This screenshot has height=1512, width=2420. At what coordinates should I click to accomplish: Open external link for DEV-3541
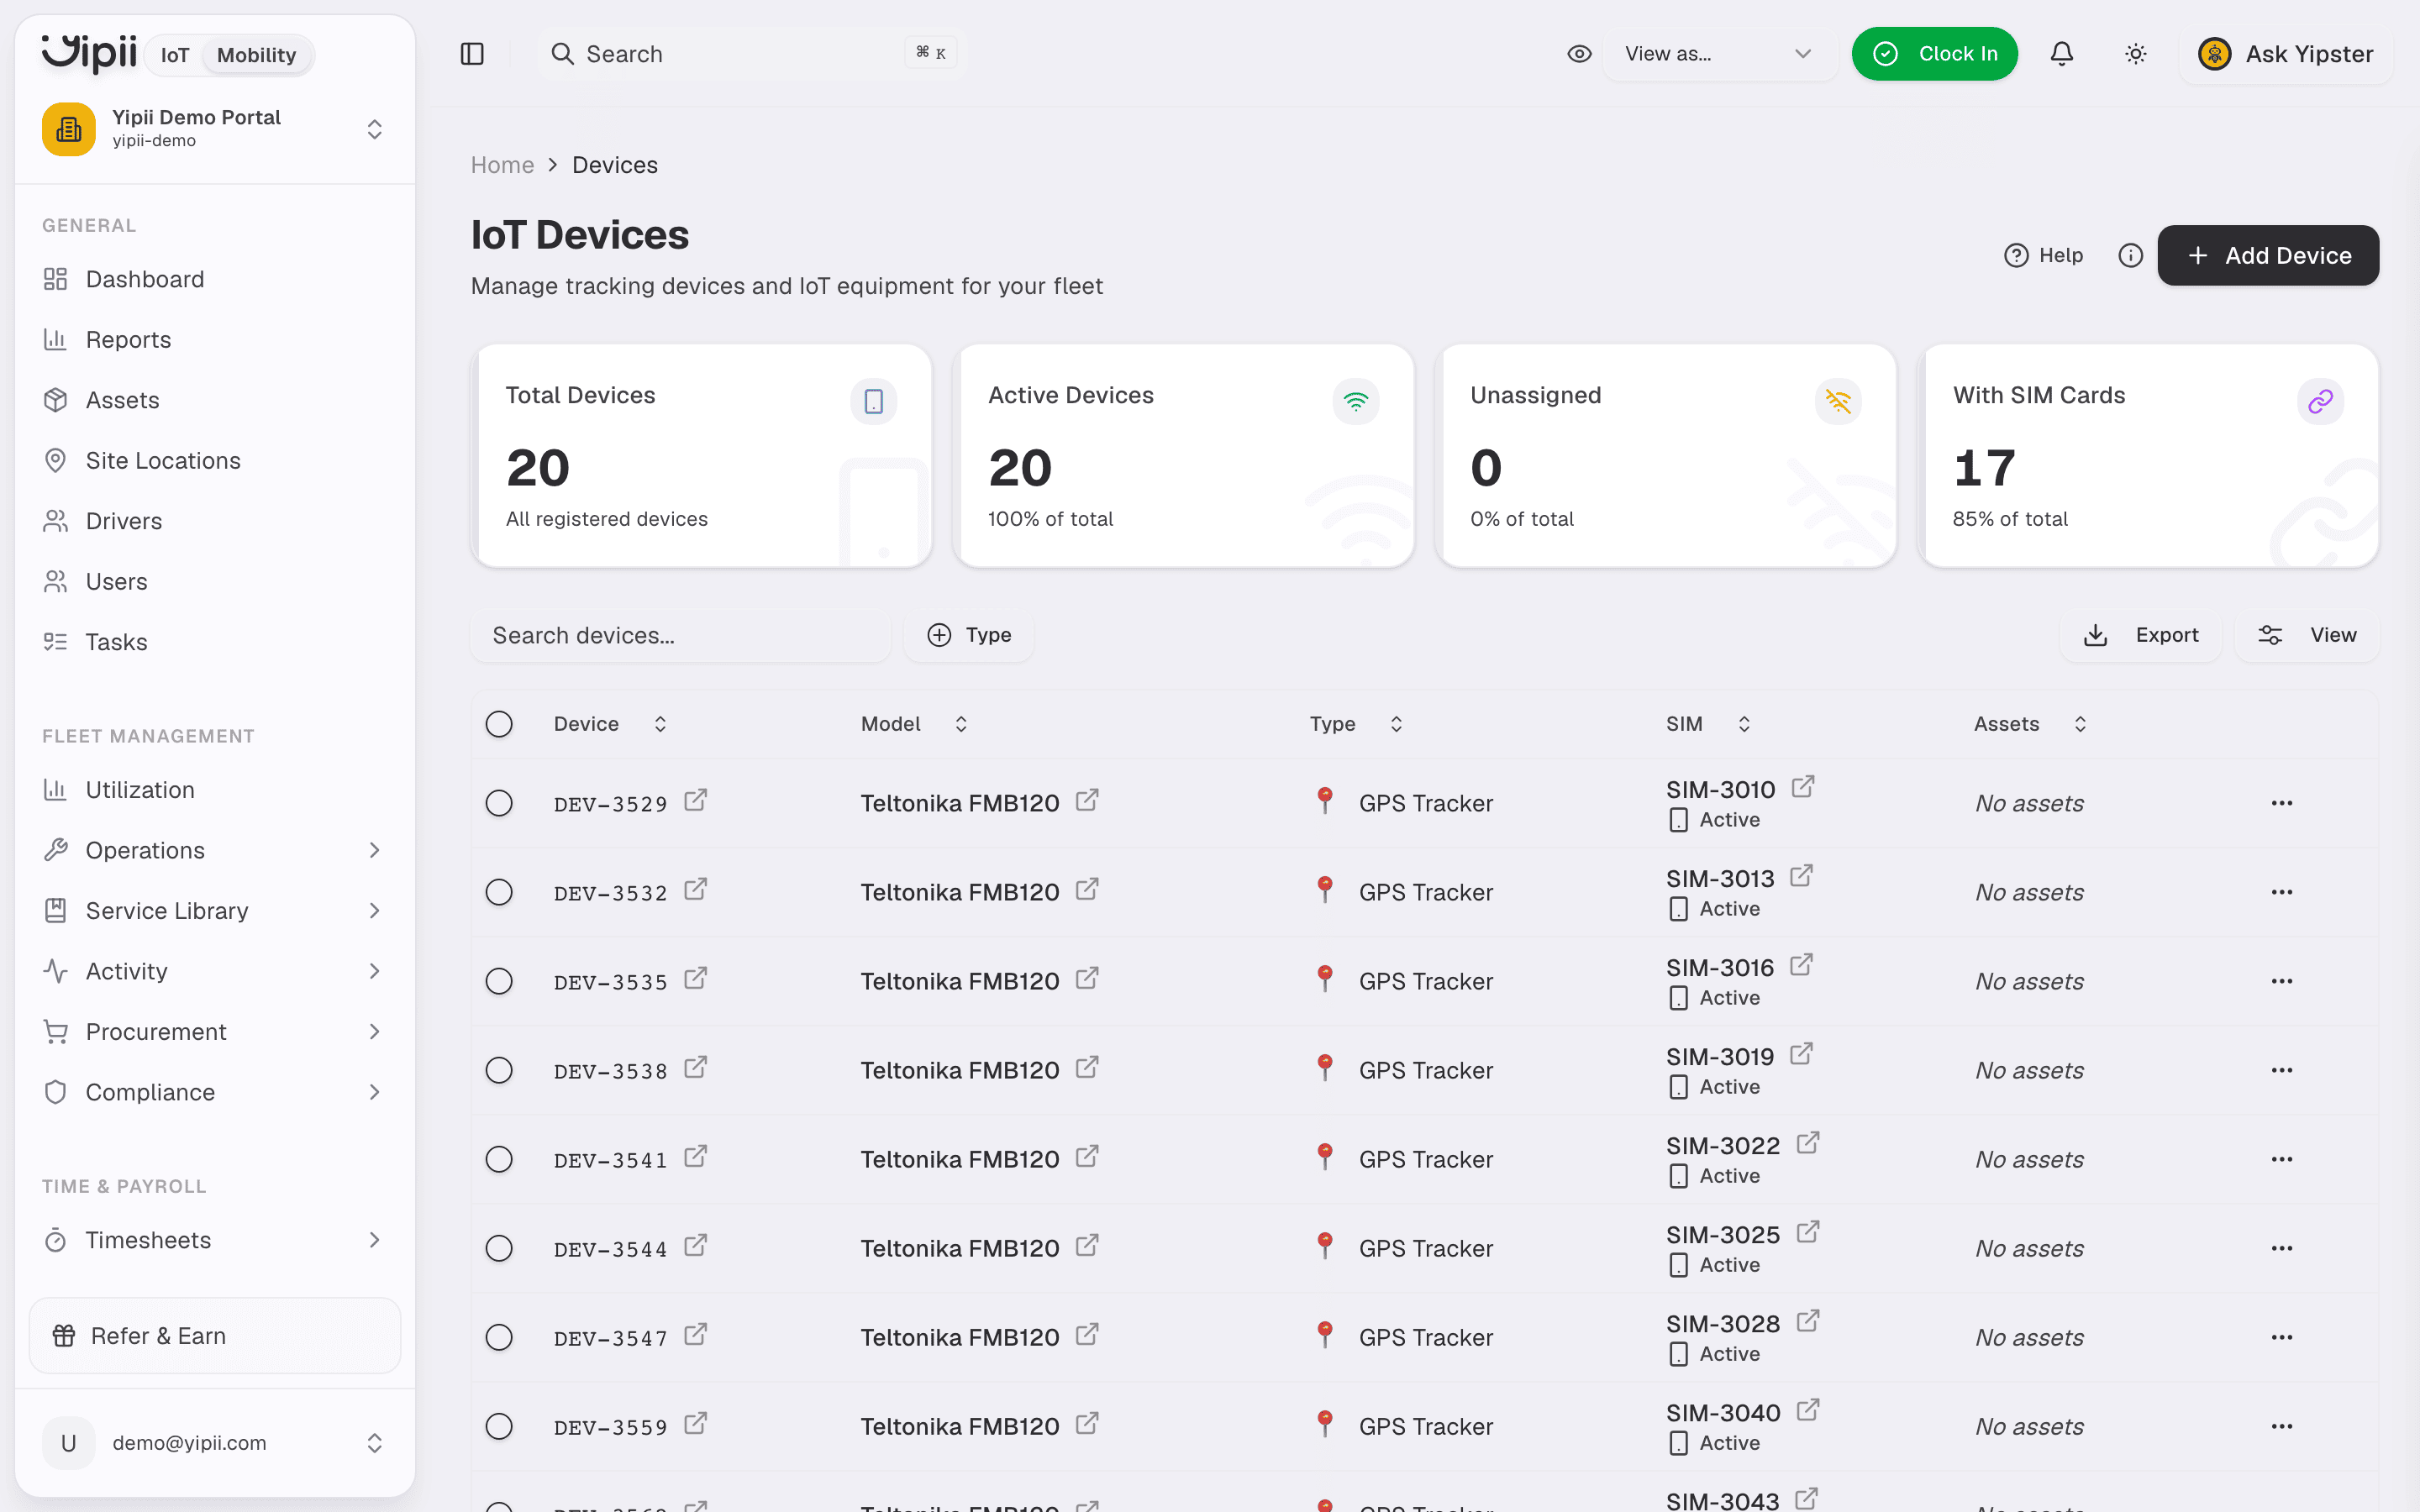tap(696, 1156)
